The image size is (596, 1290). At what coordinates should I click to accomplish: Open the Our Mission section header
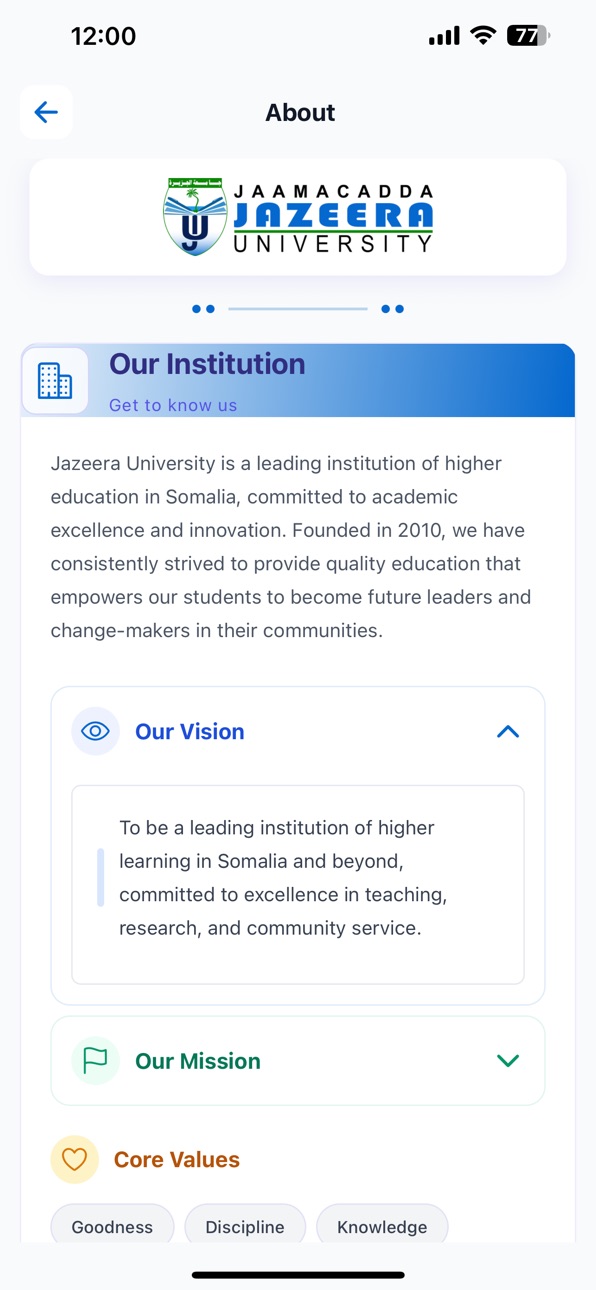click(298, 1061)
